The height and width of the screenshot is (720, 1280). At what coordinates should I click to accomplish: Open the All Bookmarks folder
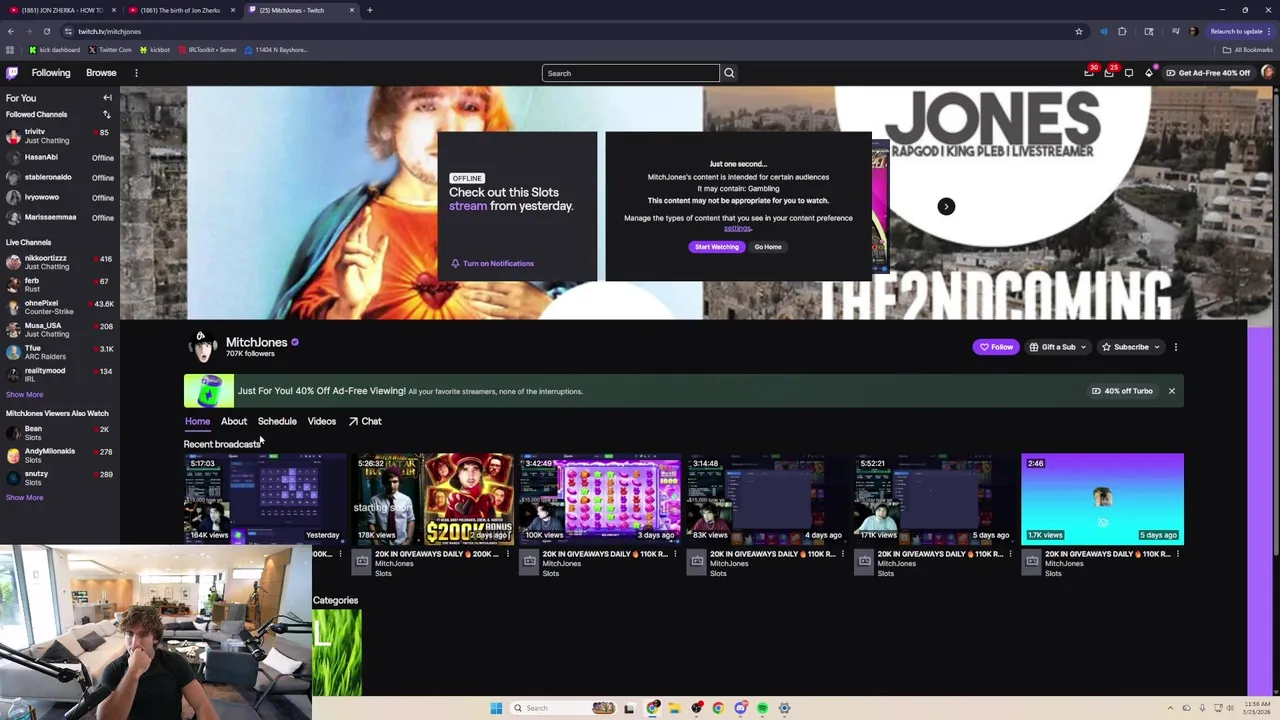click(1248, 50)
